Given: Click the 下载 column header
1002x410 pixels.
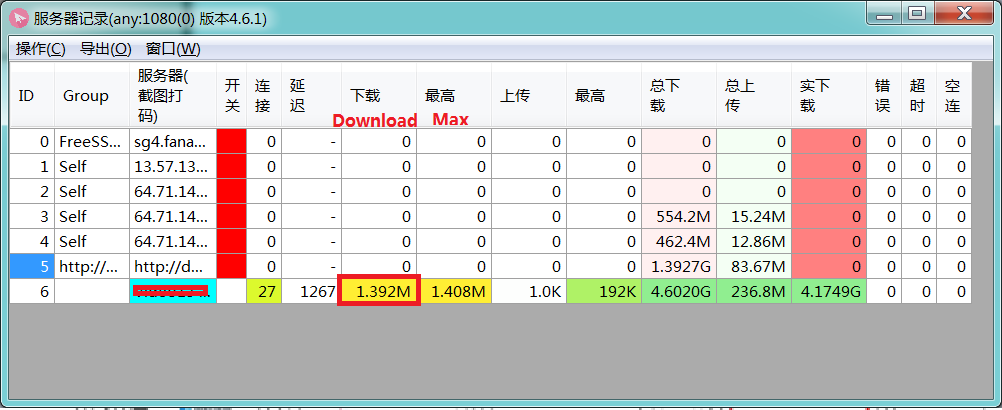Looking at the screenshot, I should pos(379,96).
